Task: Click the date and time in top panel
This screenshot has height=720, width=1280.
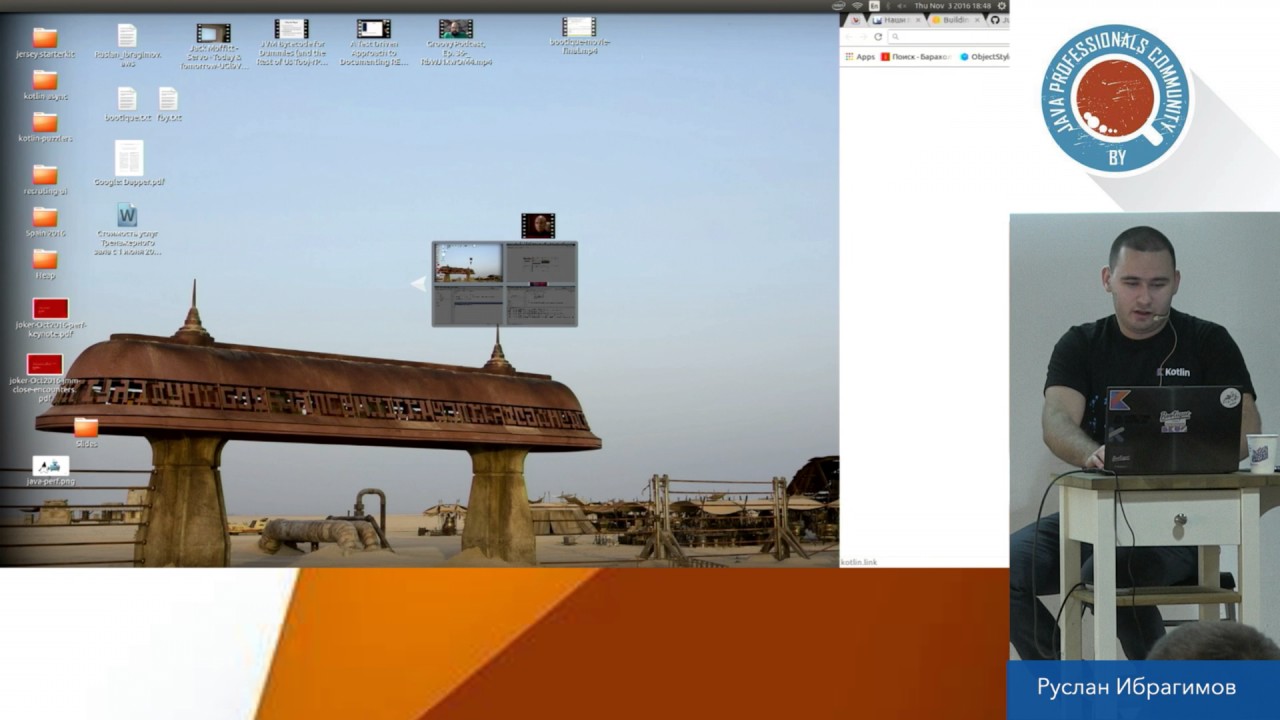Action: click(953, 6)
